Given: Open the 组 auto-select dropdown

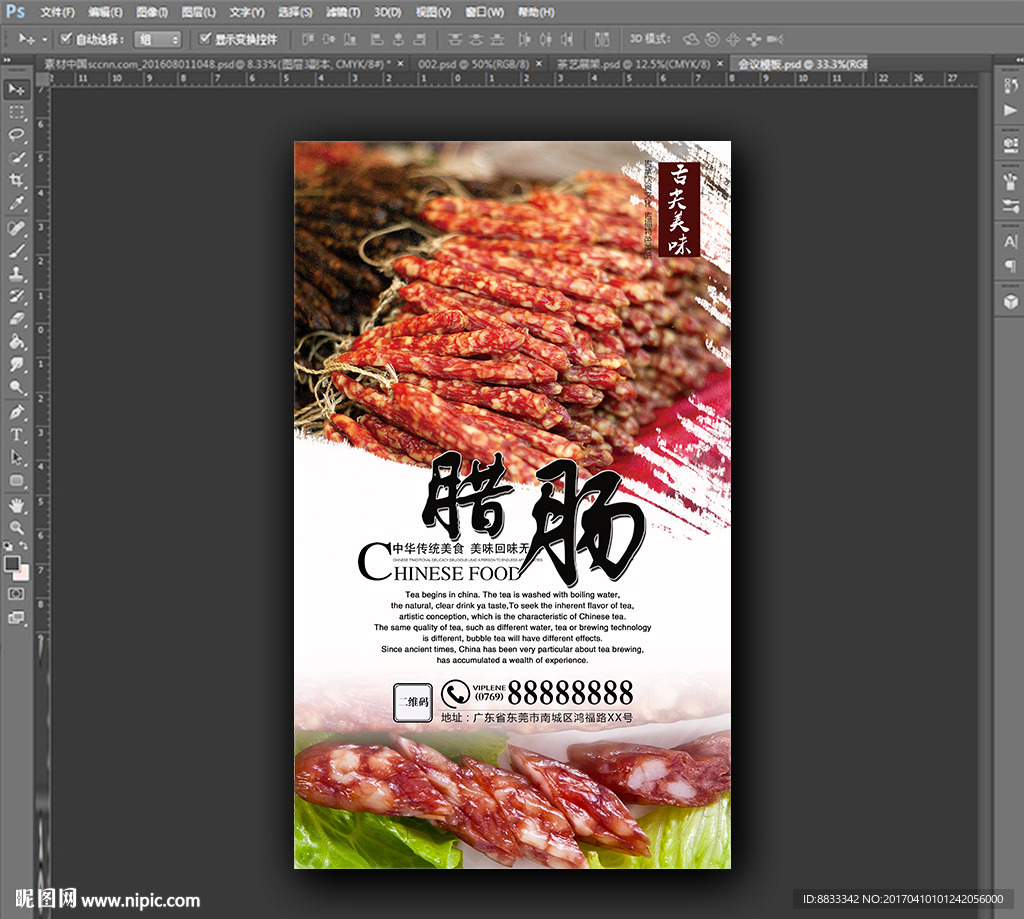Looking at the screenshot, I should (x=157, y=39).
